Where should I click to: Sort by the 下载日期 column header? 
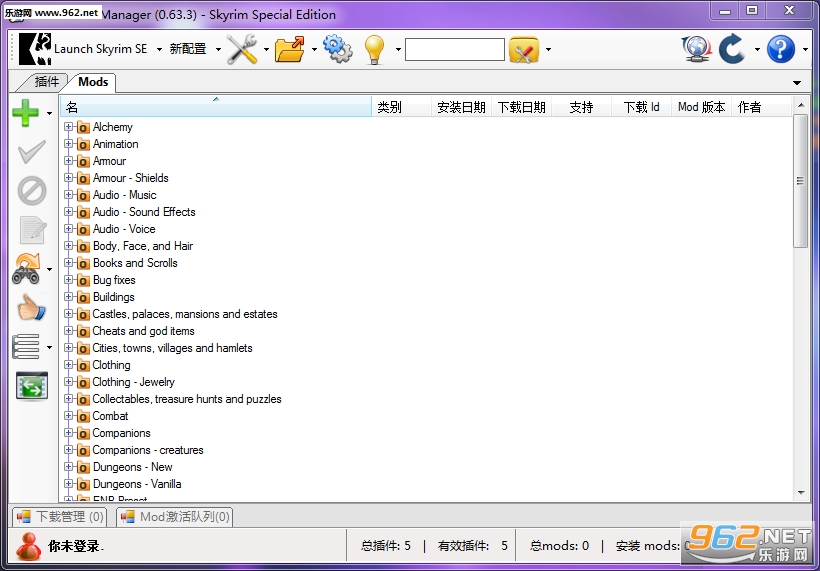(521, 107)
